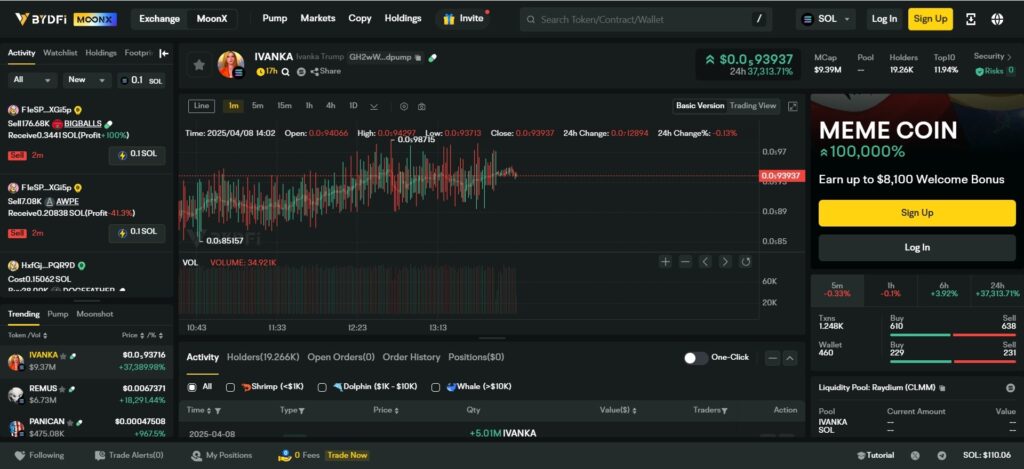Take a chart snapshot with the camera icon
1024x469 pixels.
(422, 106)
